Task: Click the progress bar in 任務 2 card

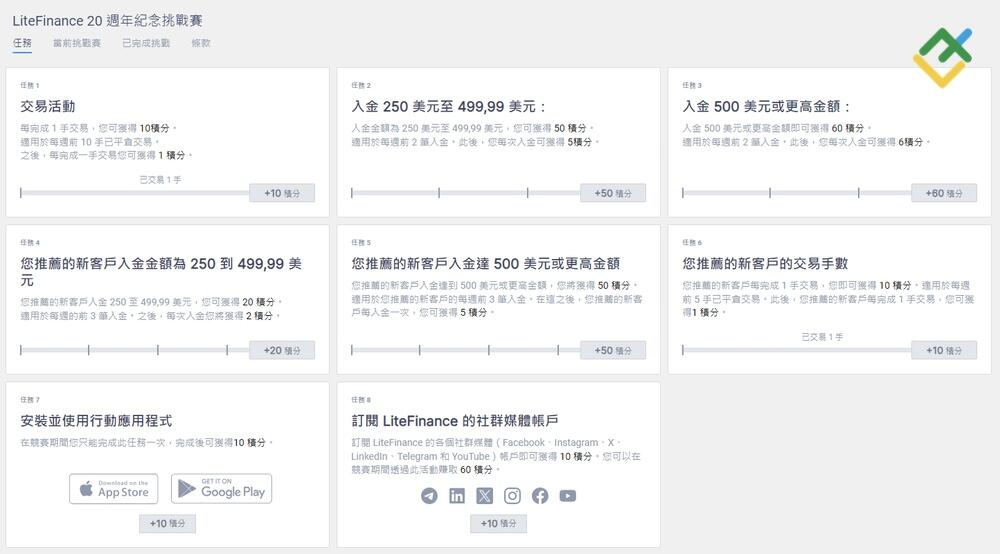Action: 466,193
